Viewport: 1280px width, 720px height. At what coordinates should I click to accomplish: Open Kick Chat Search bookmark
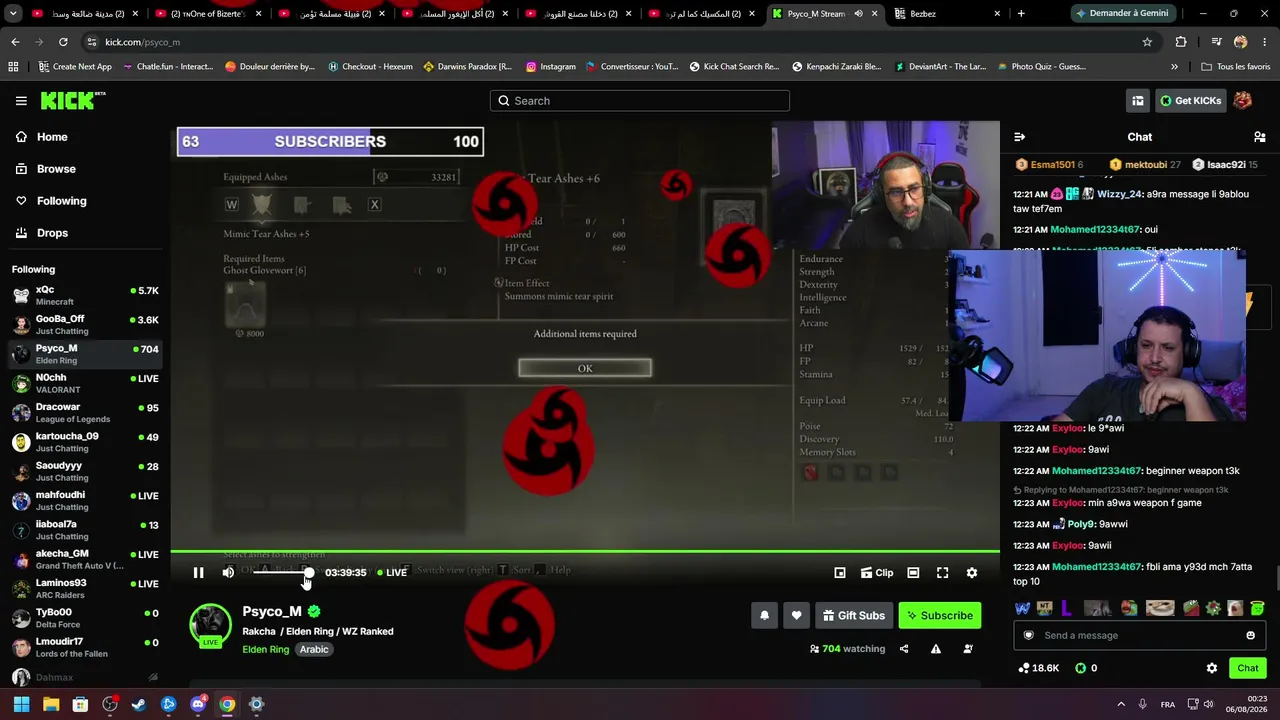pyautogui.click(x=733, y=67)
